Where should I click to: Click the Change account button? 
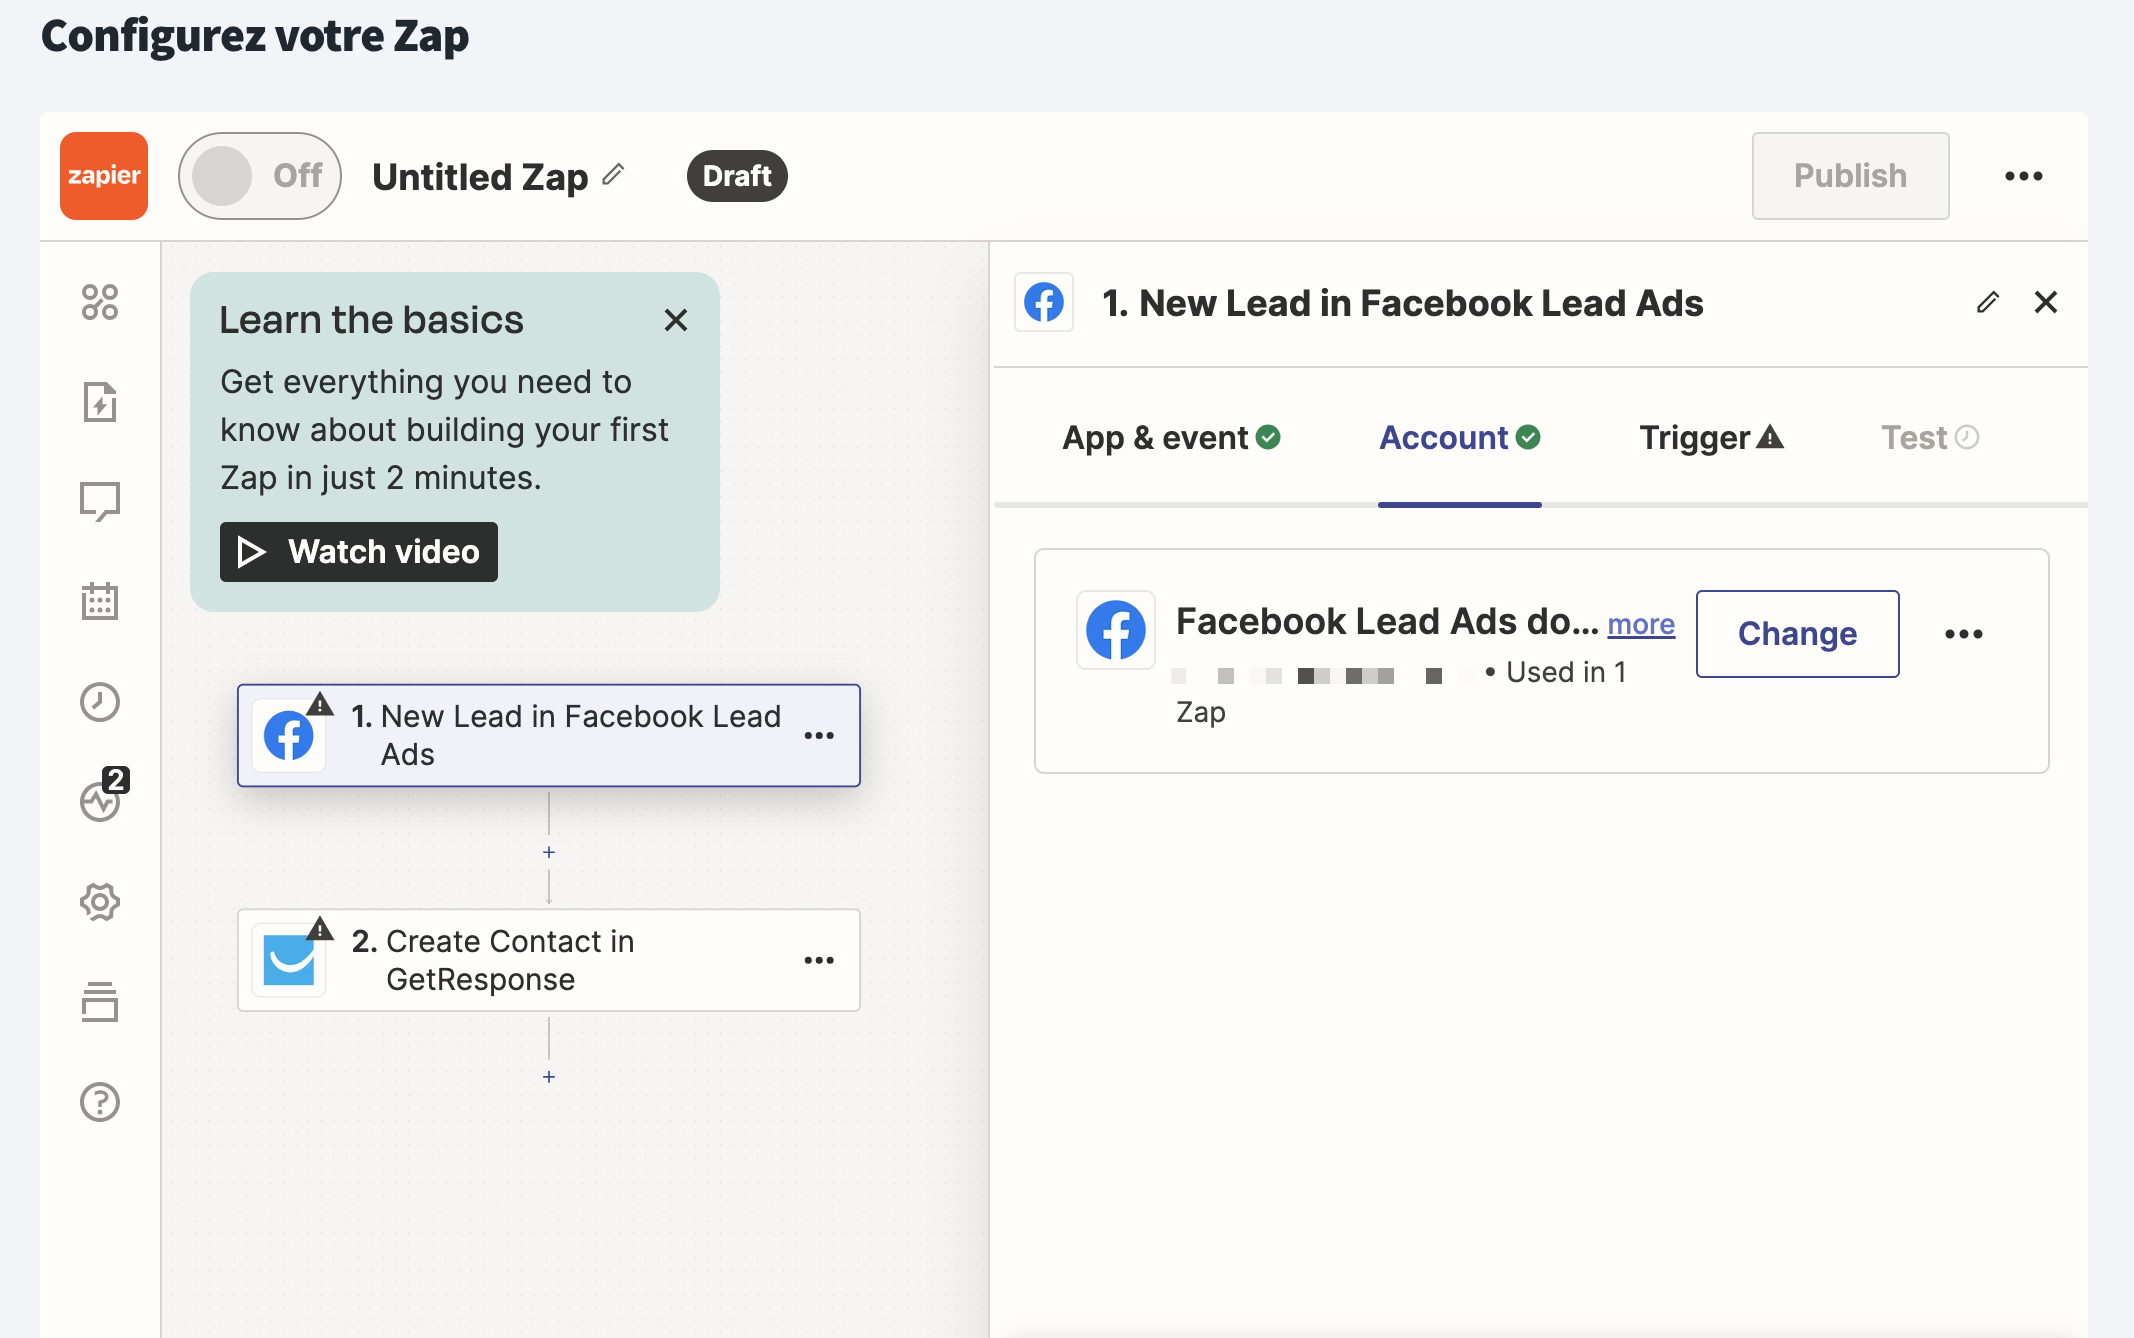point(1798,634)
